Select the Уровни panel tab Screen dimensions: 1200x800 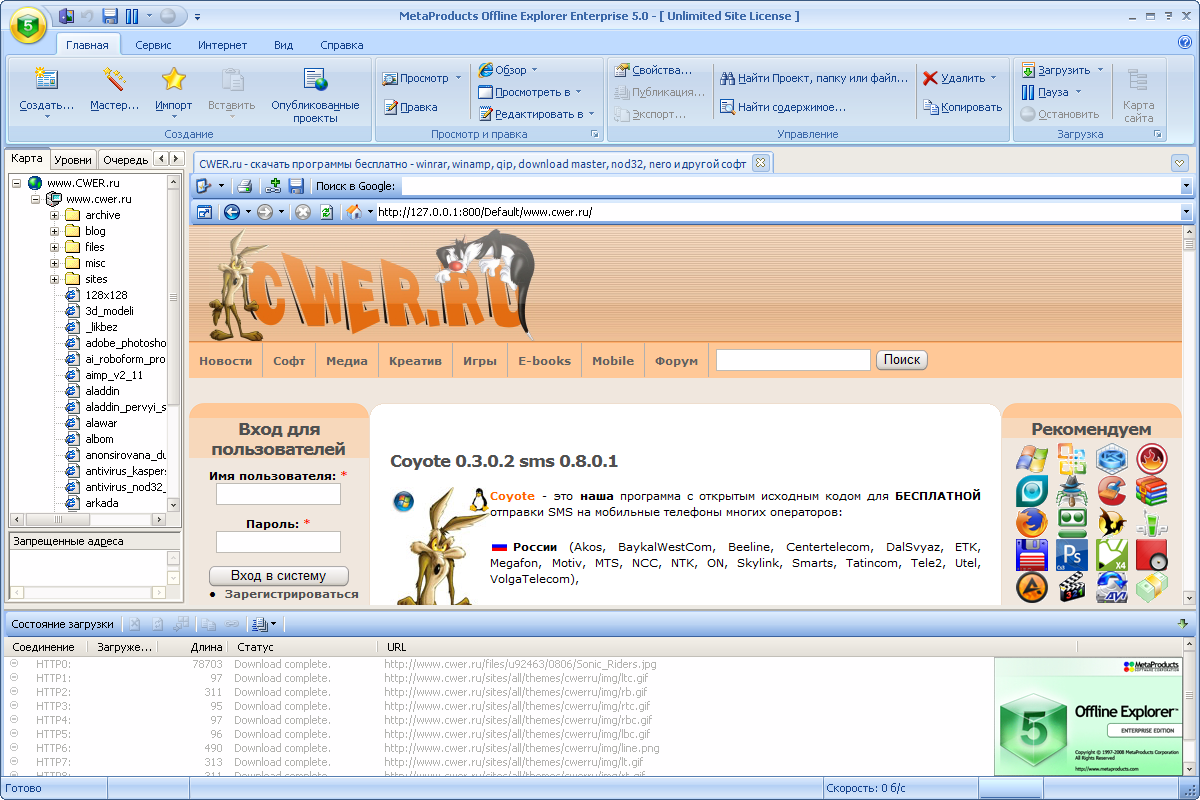[x=73, y=159]
